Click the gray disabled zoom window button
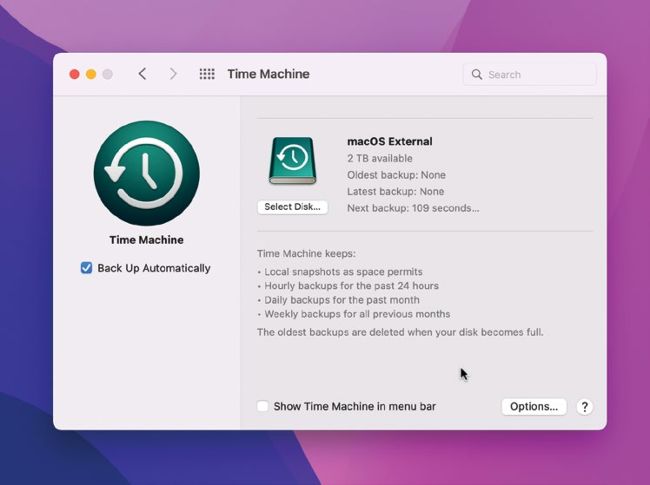Viewport: 650px width, 485px height. click(108, 74)
